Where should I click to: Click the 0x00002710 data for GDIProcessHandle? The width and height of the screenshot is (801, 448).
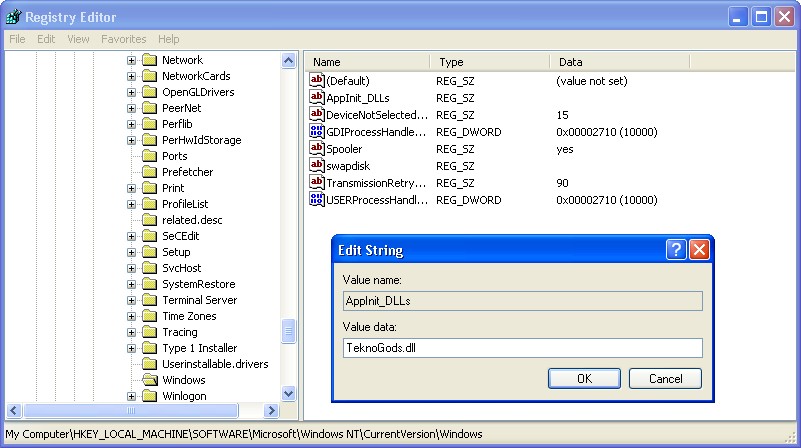point(607,132)
